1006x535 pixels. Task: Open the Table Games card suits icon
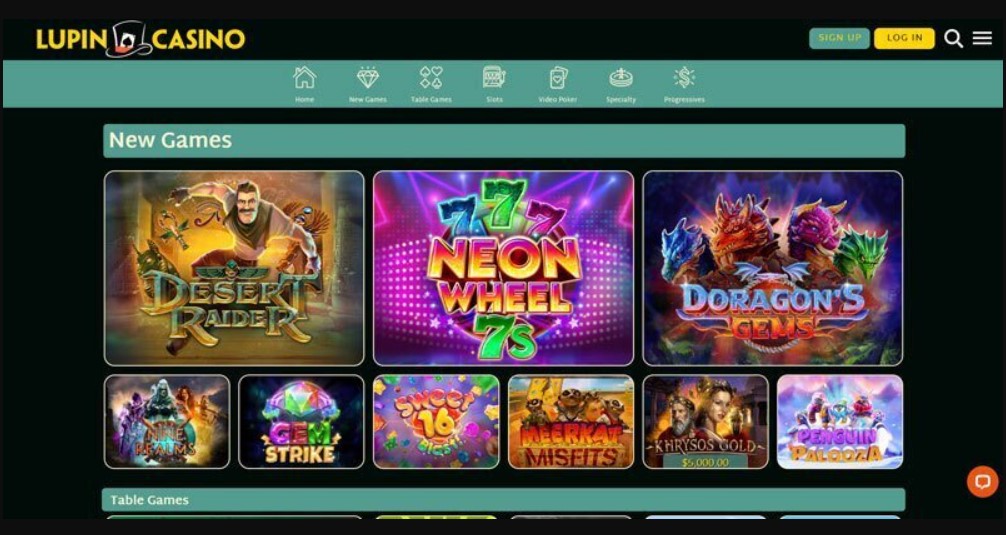[x=431, y=78]
